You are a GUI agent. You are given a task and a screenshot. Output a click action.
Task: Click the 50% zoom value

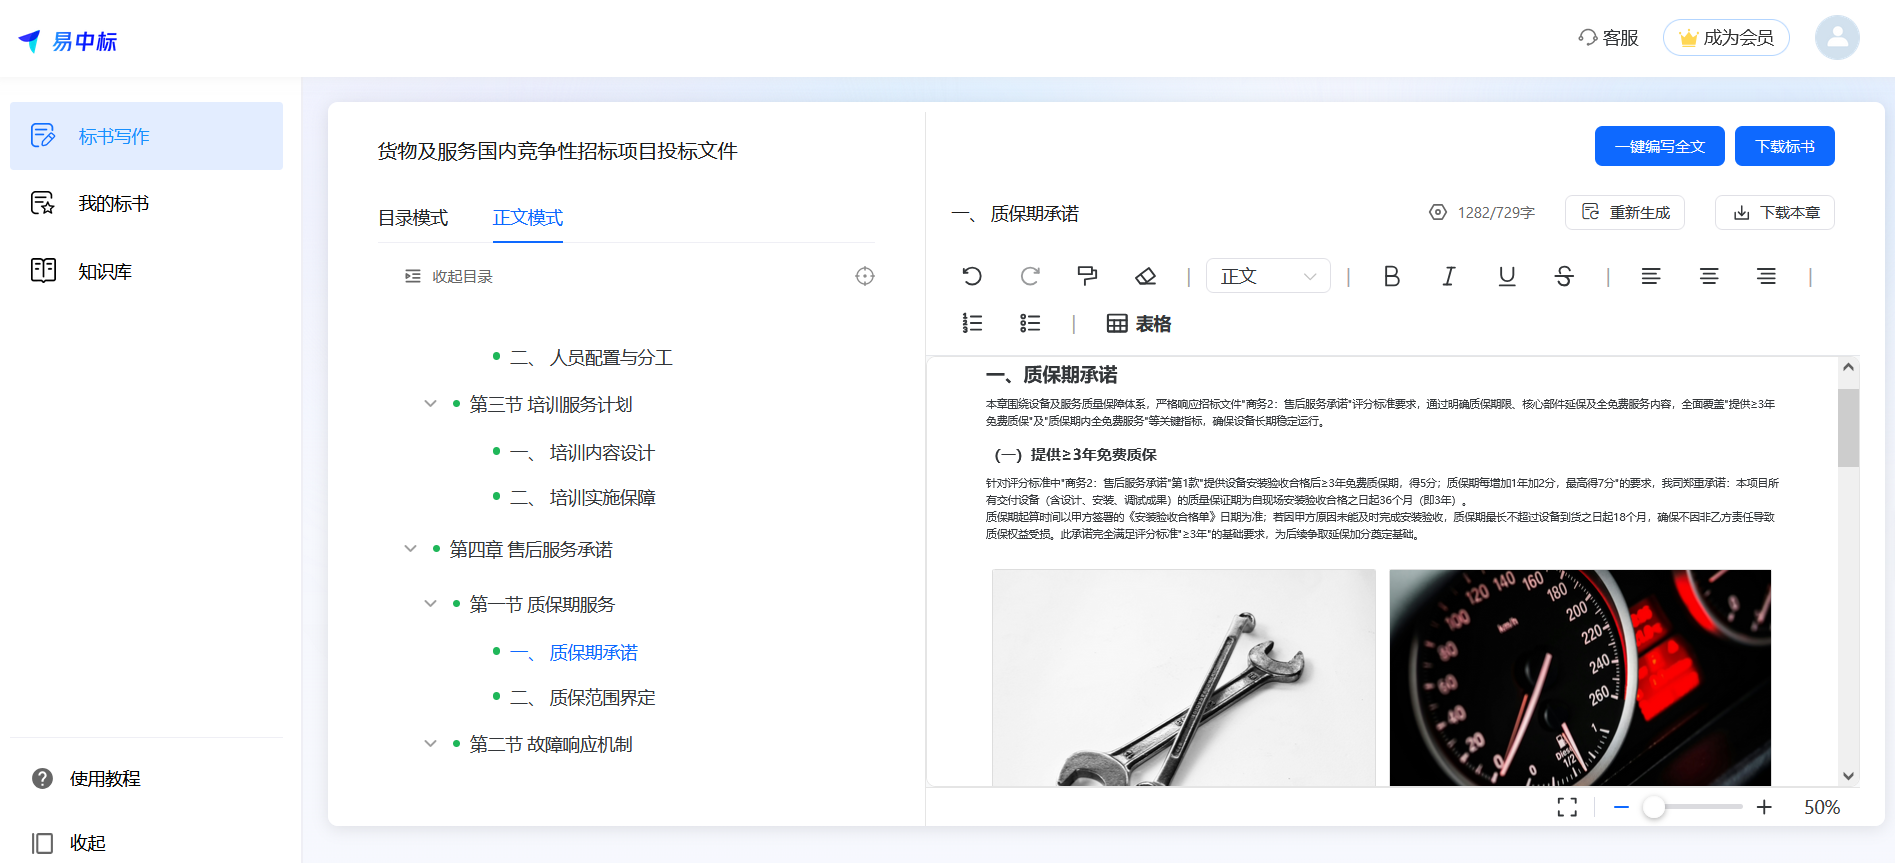[x=1822, y=807]
